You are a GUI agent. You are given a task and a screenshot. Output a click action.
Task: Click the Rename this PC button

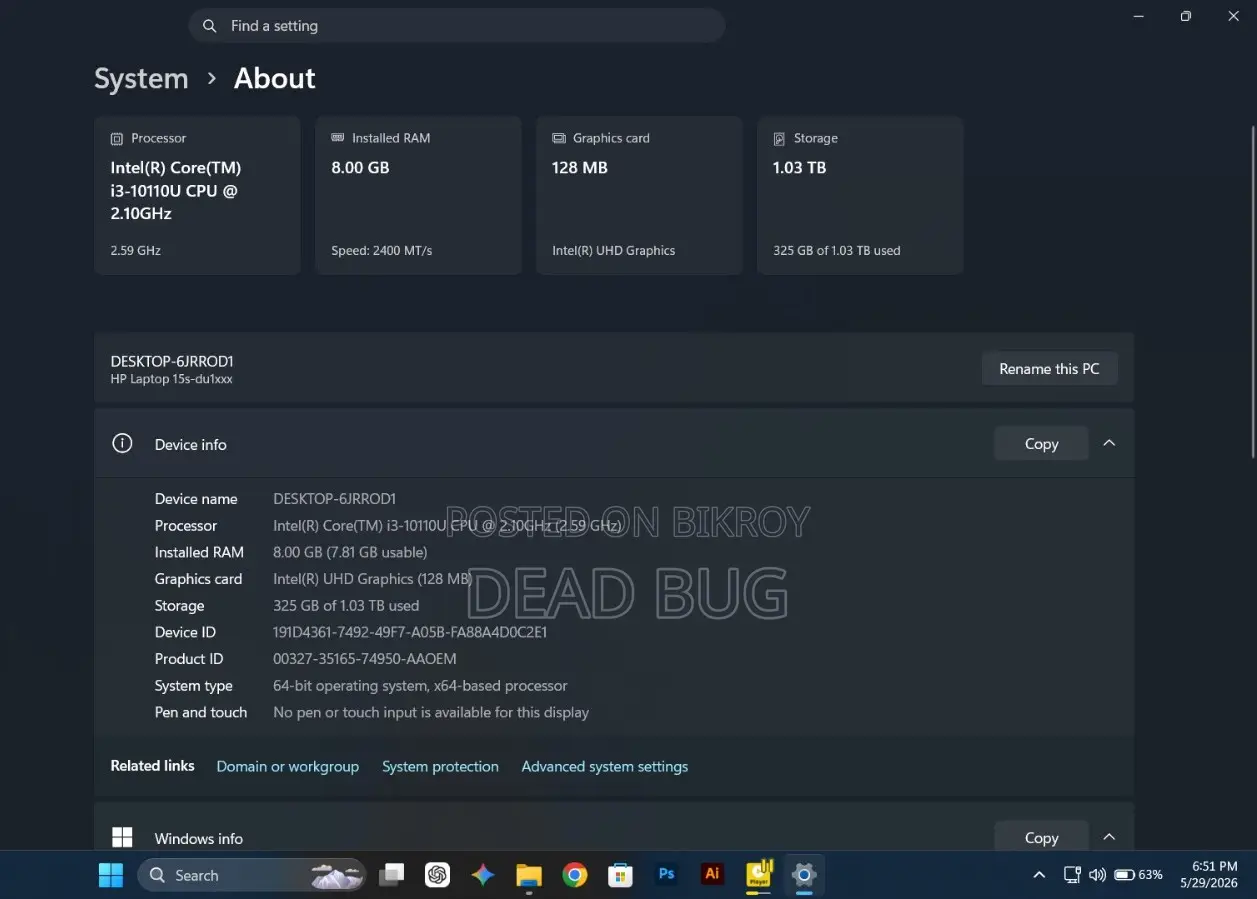(1049, 369)
